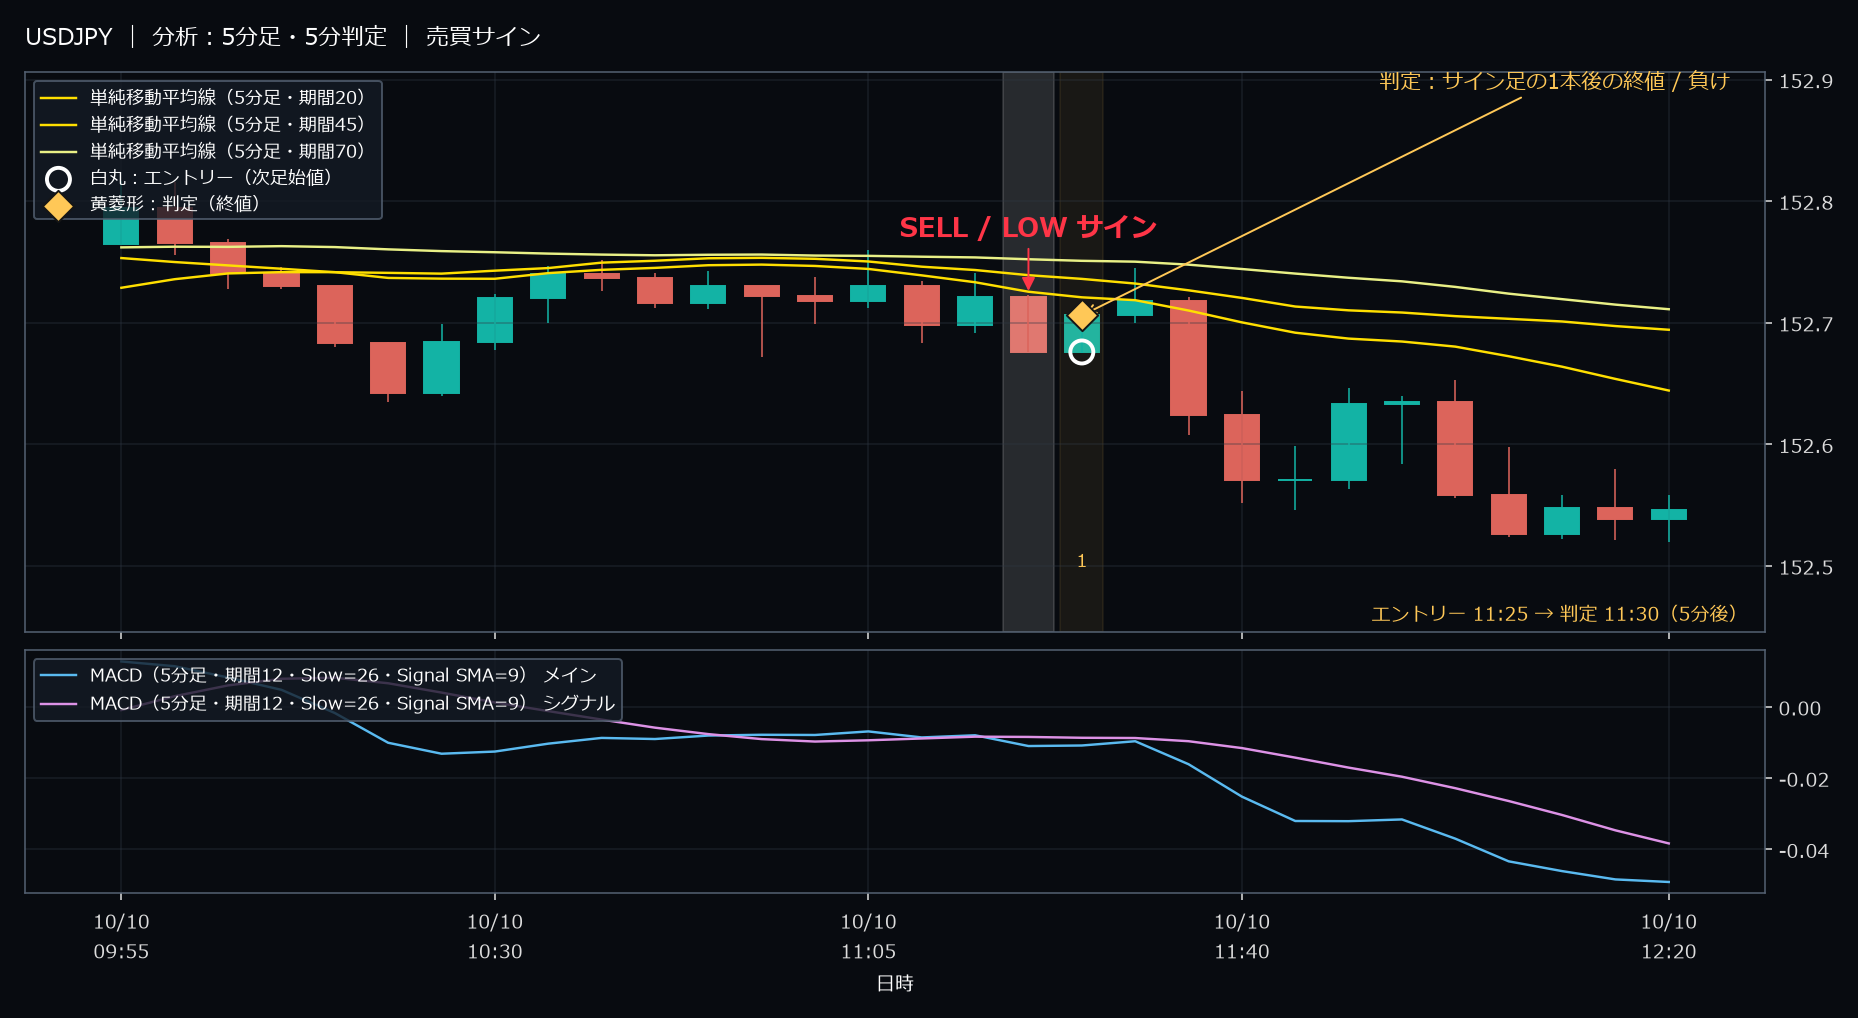Click the 10/10 11:05 time axis label
Image resolution: width=1858 pixels, height=1018 pixels.
point(868,937)
